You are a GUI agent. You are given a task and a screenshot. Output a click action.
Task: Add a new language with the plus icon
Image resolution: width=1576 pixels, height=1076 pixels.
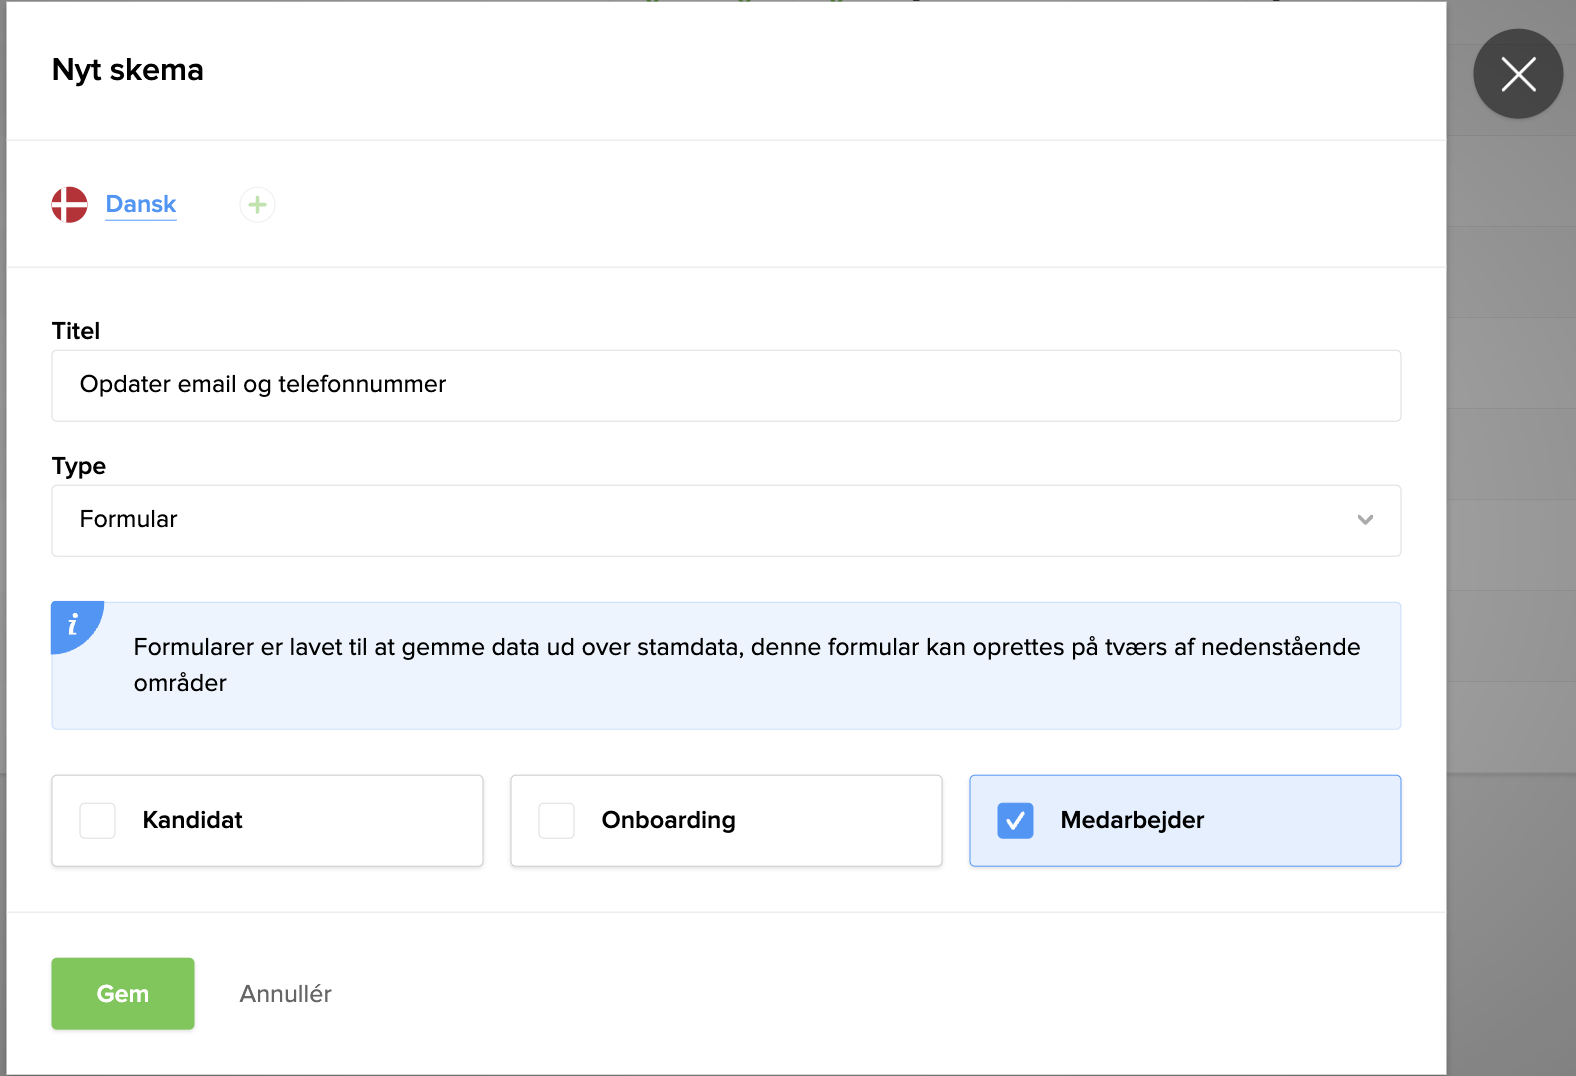point(257,205)
